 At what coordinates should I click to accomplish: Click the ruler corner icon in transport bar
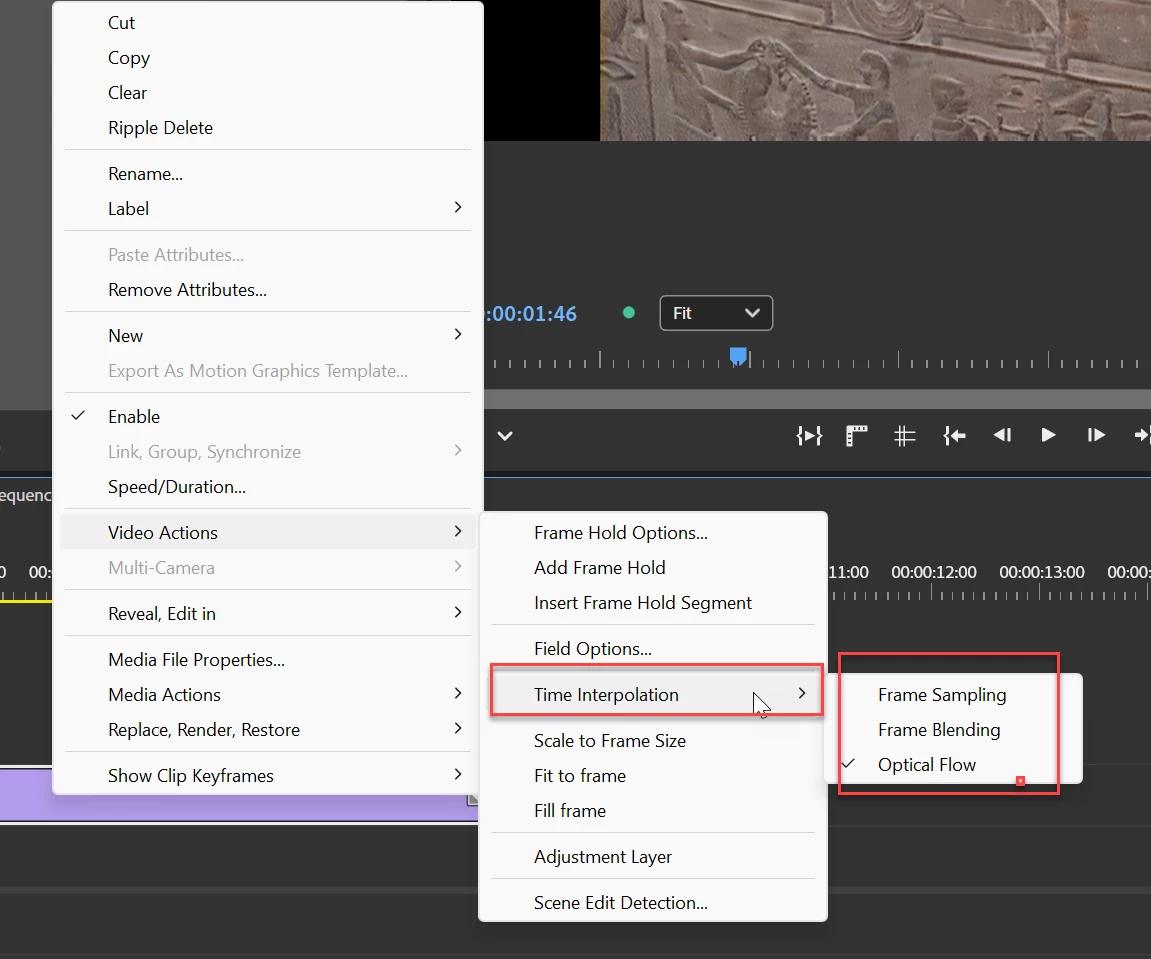pyautogui.click(x=856, y=436)
